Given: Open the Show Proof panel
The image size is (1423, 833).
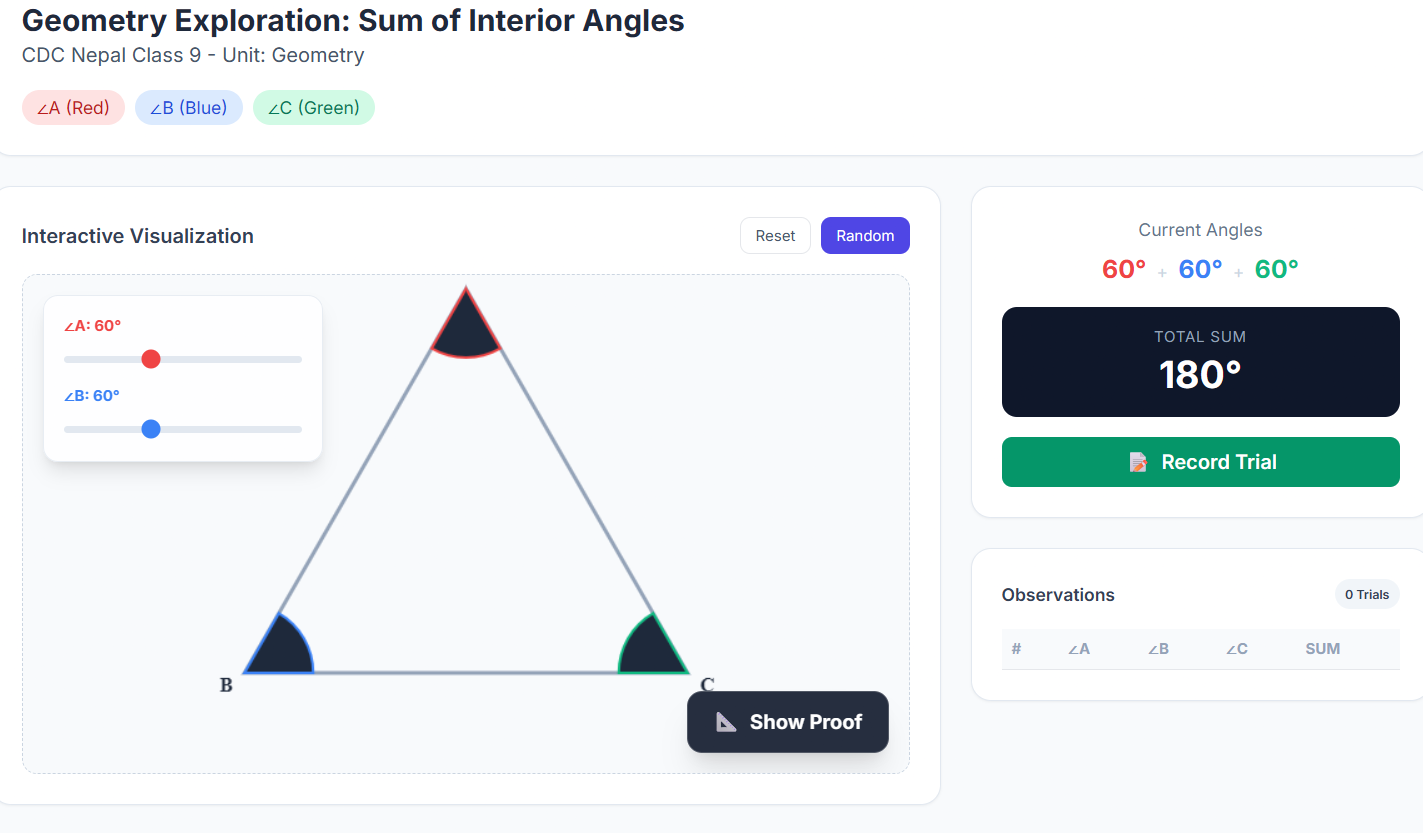Looking at the screenshot, I should click(788, 722).
